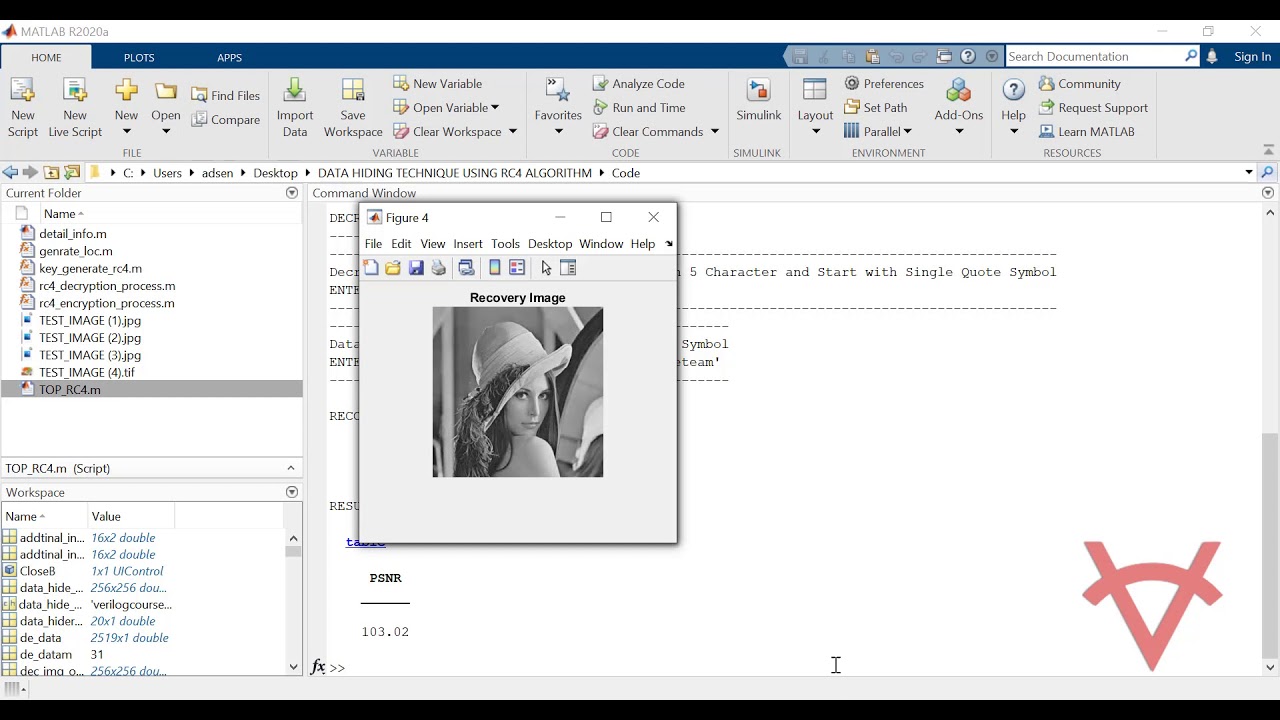Click Run and Time
The width and height of the screenshot is (1280, 720).
pyautogui.click(x=638, y=107)
